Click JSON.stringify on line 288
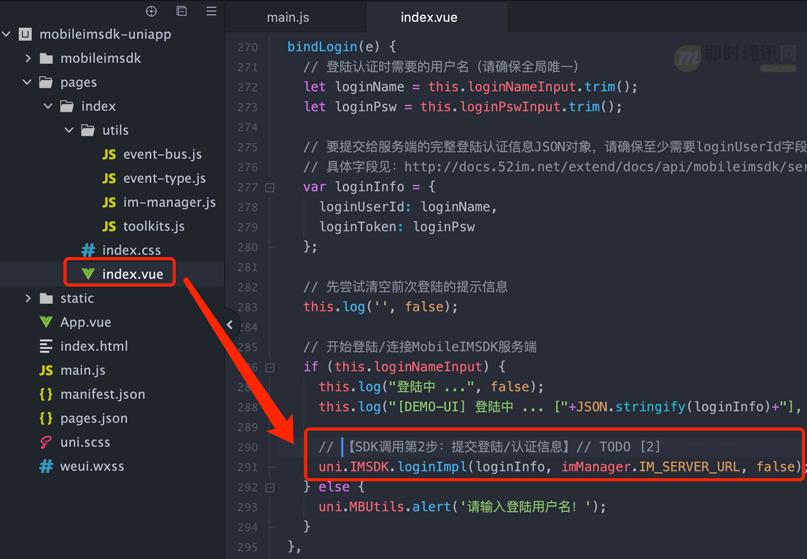This screenshot has height=559, width=807. click(x=630, y=407)
